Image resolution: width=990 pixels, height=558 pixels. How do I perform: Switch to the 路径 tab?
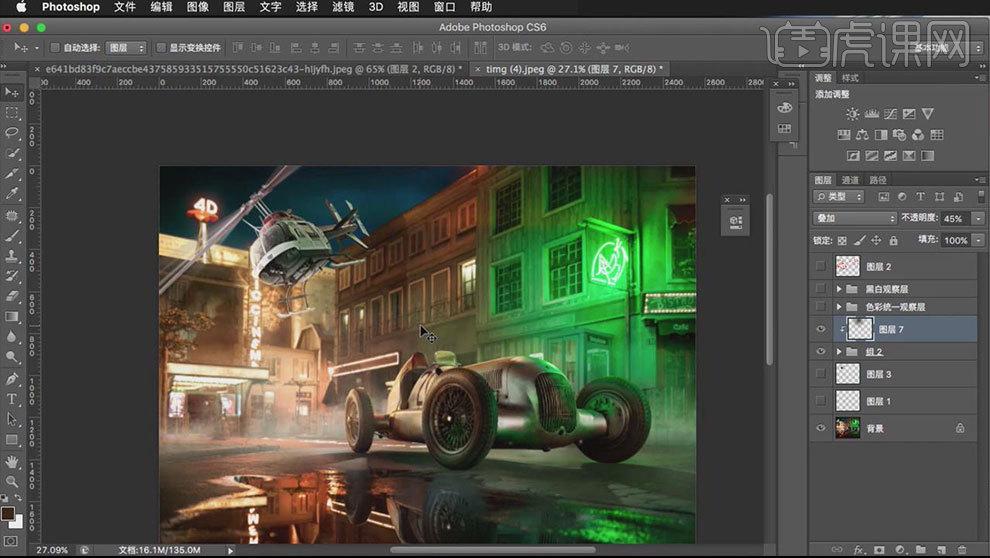point(878,180)
